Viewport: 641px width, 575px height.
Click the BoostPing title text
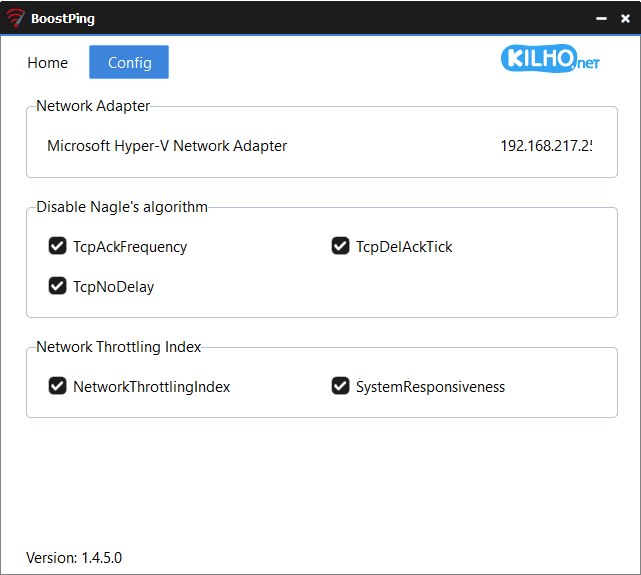point(63,18)
